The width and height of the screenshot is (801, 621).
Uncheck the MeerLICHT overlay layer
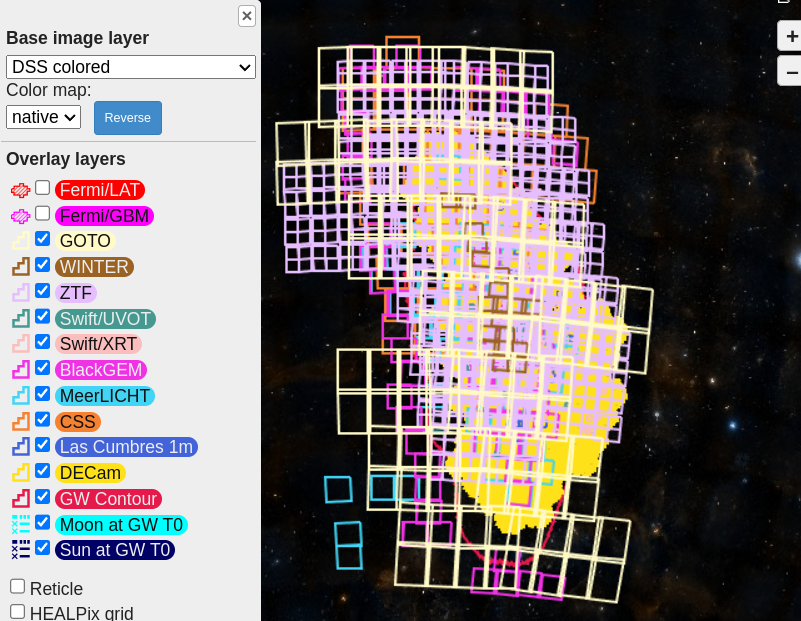[42, 394]
